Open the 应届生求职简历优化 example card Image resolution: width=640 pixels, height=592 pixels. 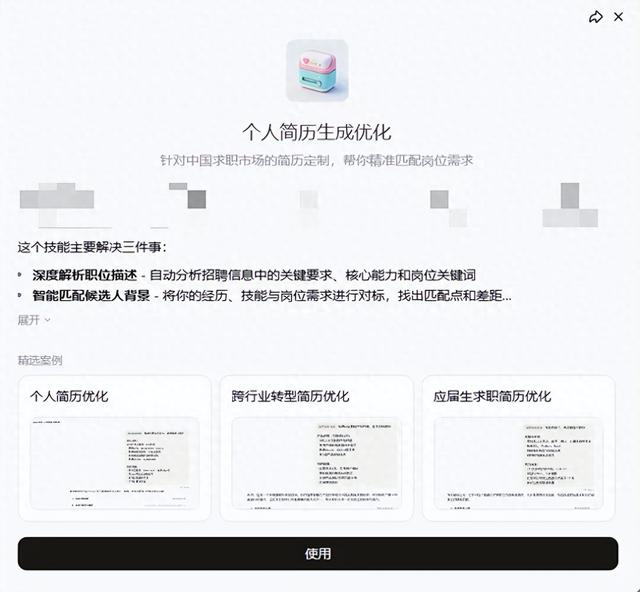click(518, 448)
